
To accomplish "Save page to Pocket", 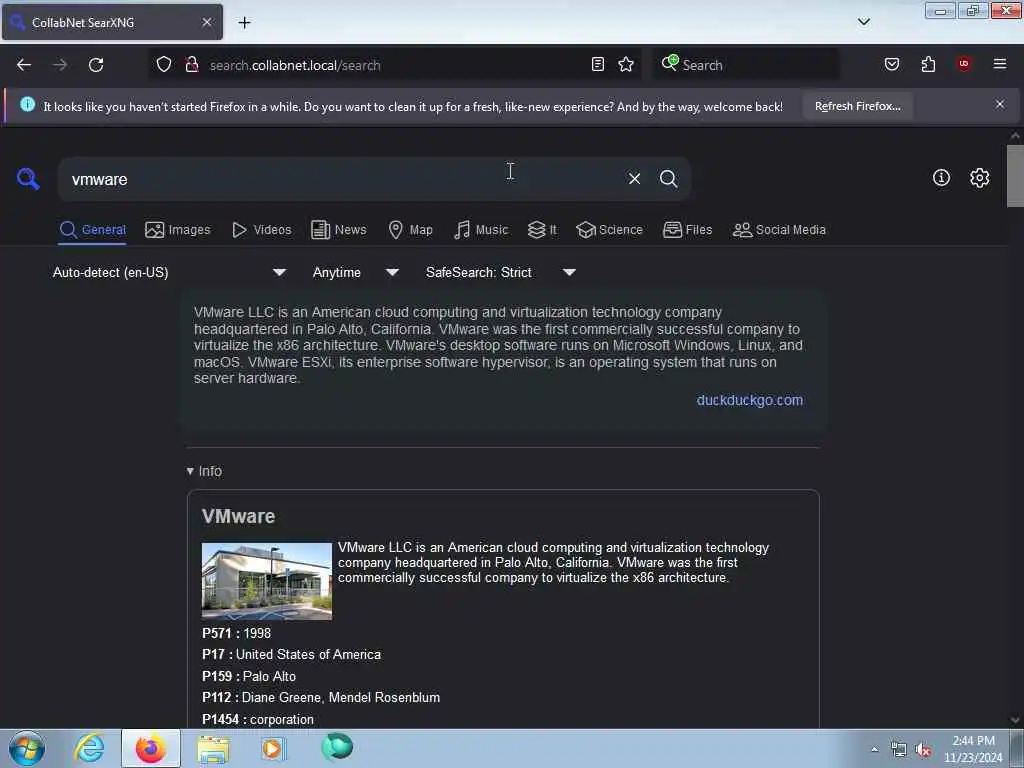I will (x=891, y=64).
